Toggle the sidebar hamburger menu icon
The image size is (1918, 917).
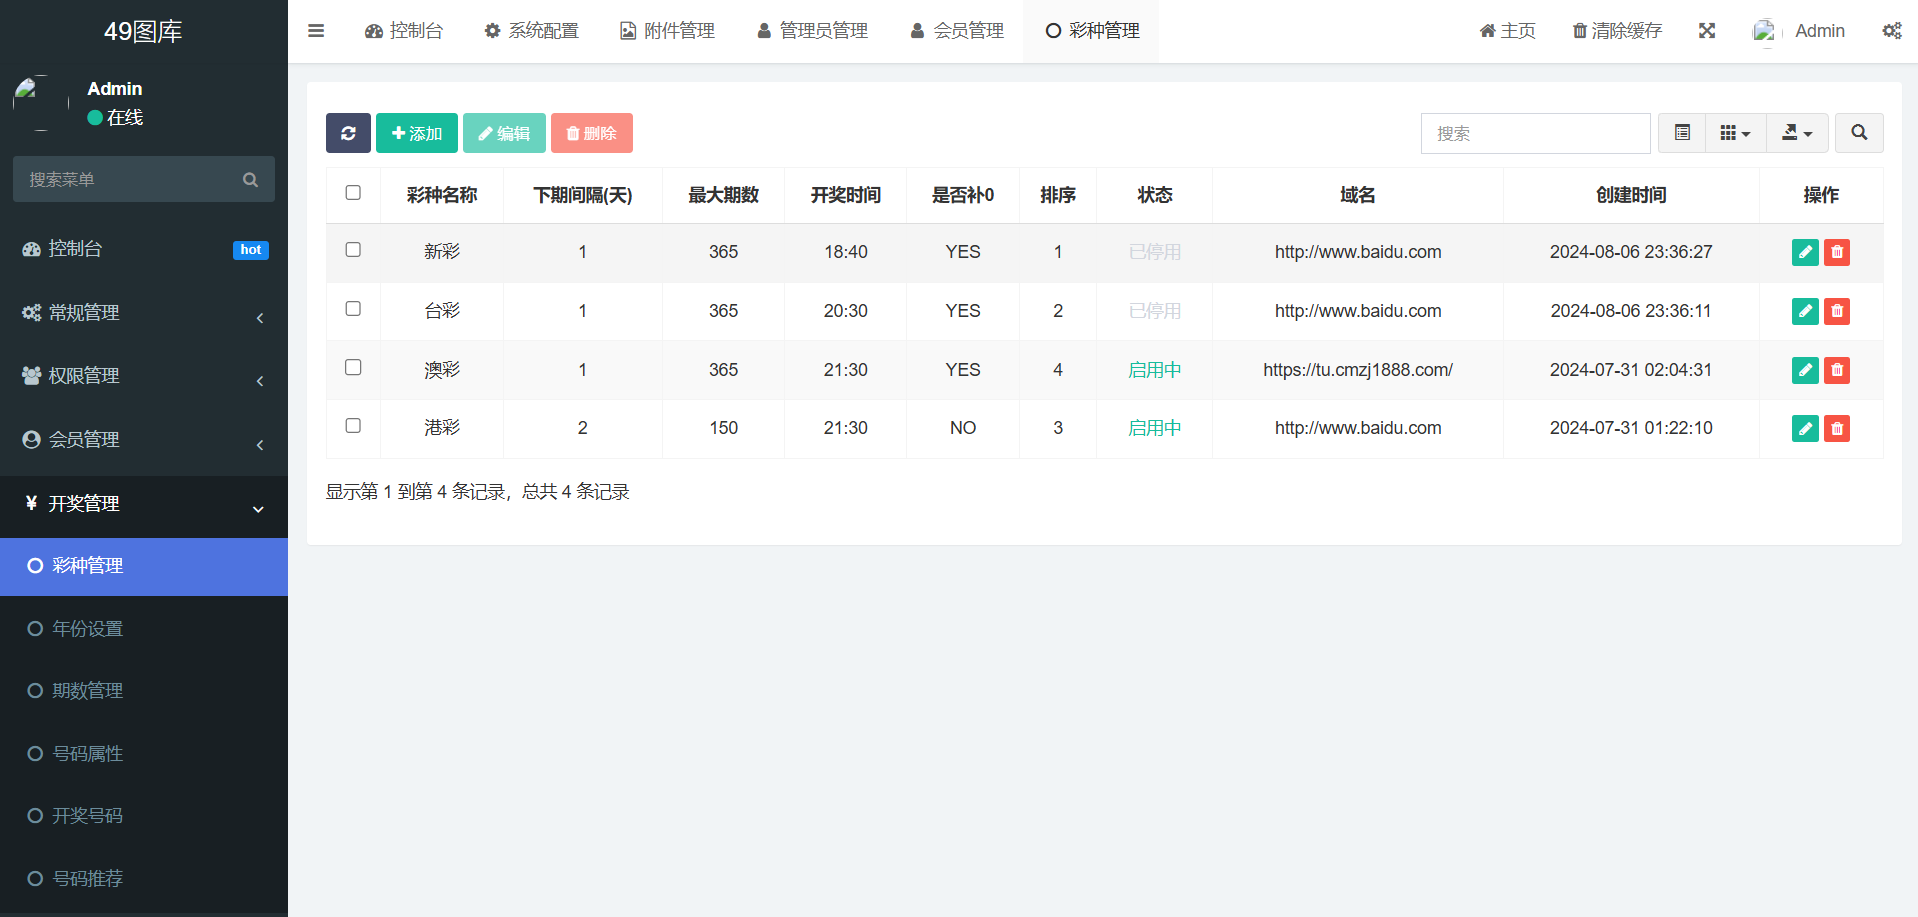point(316,31)
